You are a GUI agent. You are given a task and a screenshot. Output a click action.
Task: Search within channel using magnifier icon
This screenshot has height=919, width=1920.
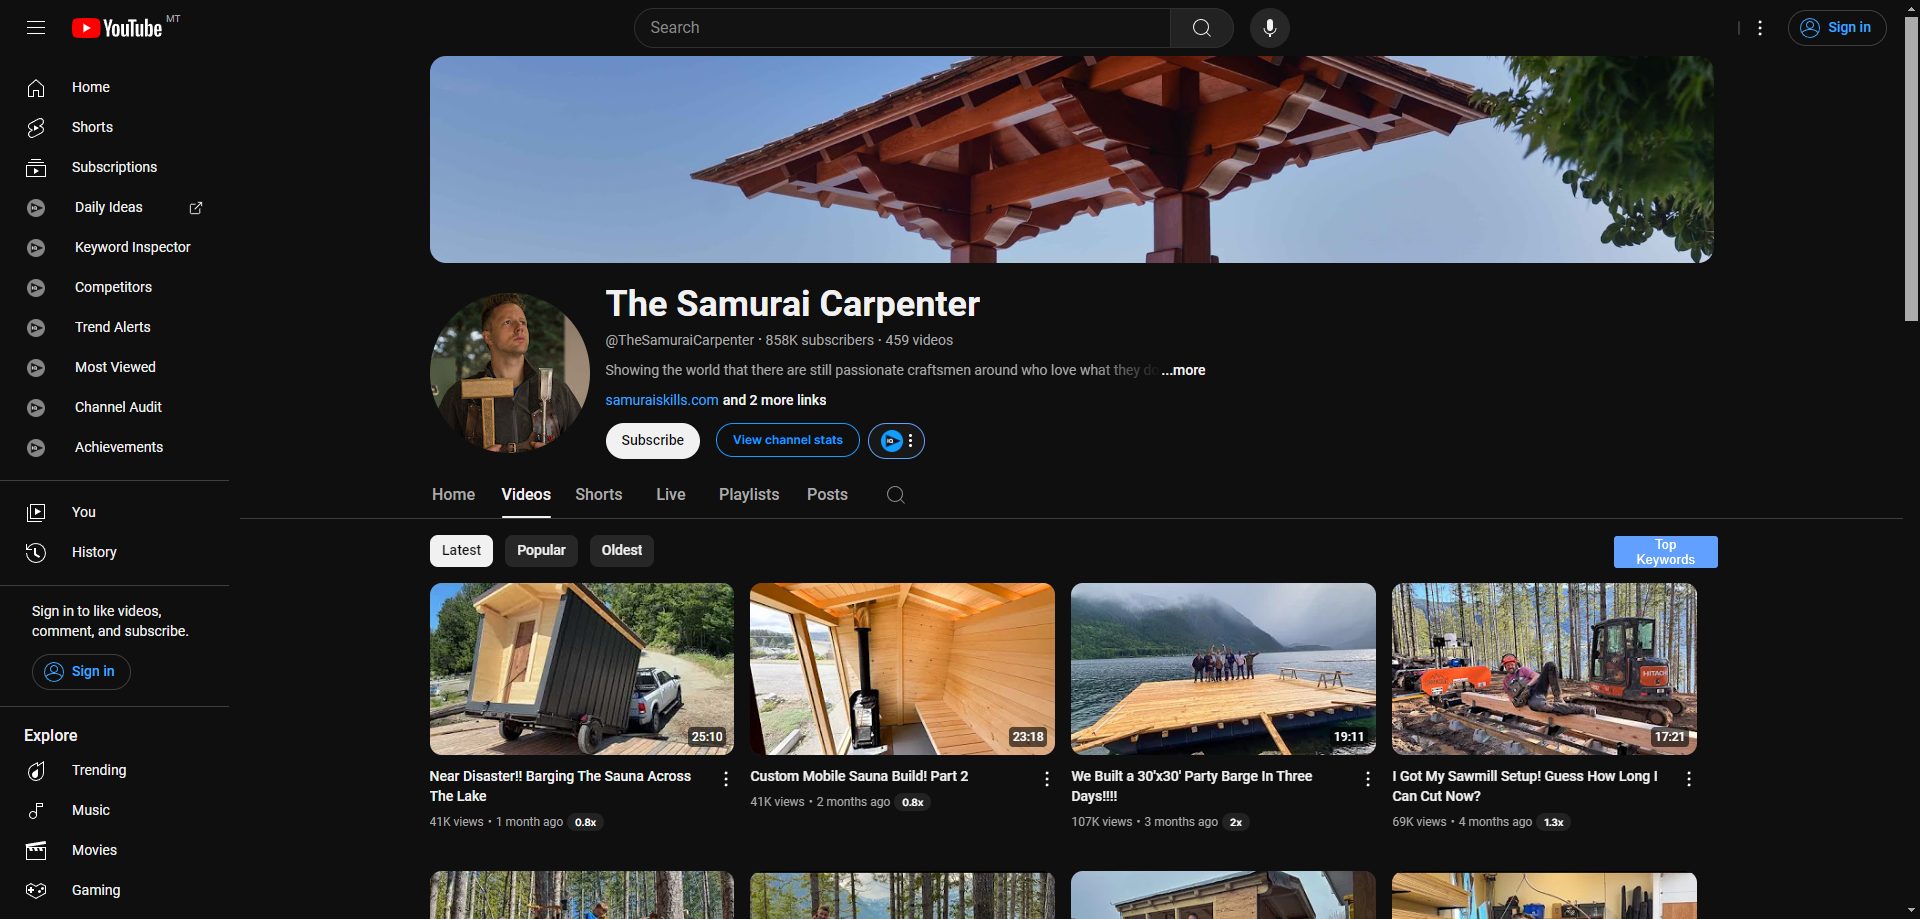(895, 495)
